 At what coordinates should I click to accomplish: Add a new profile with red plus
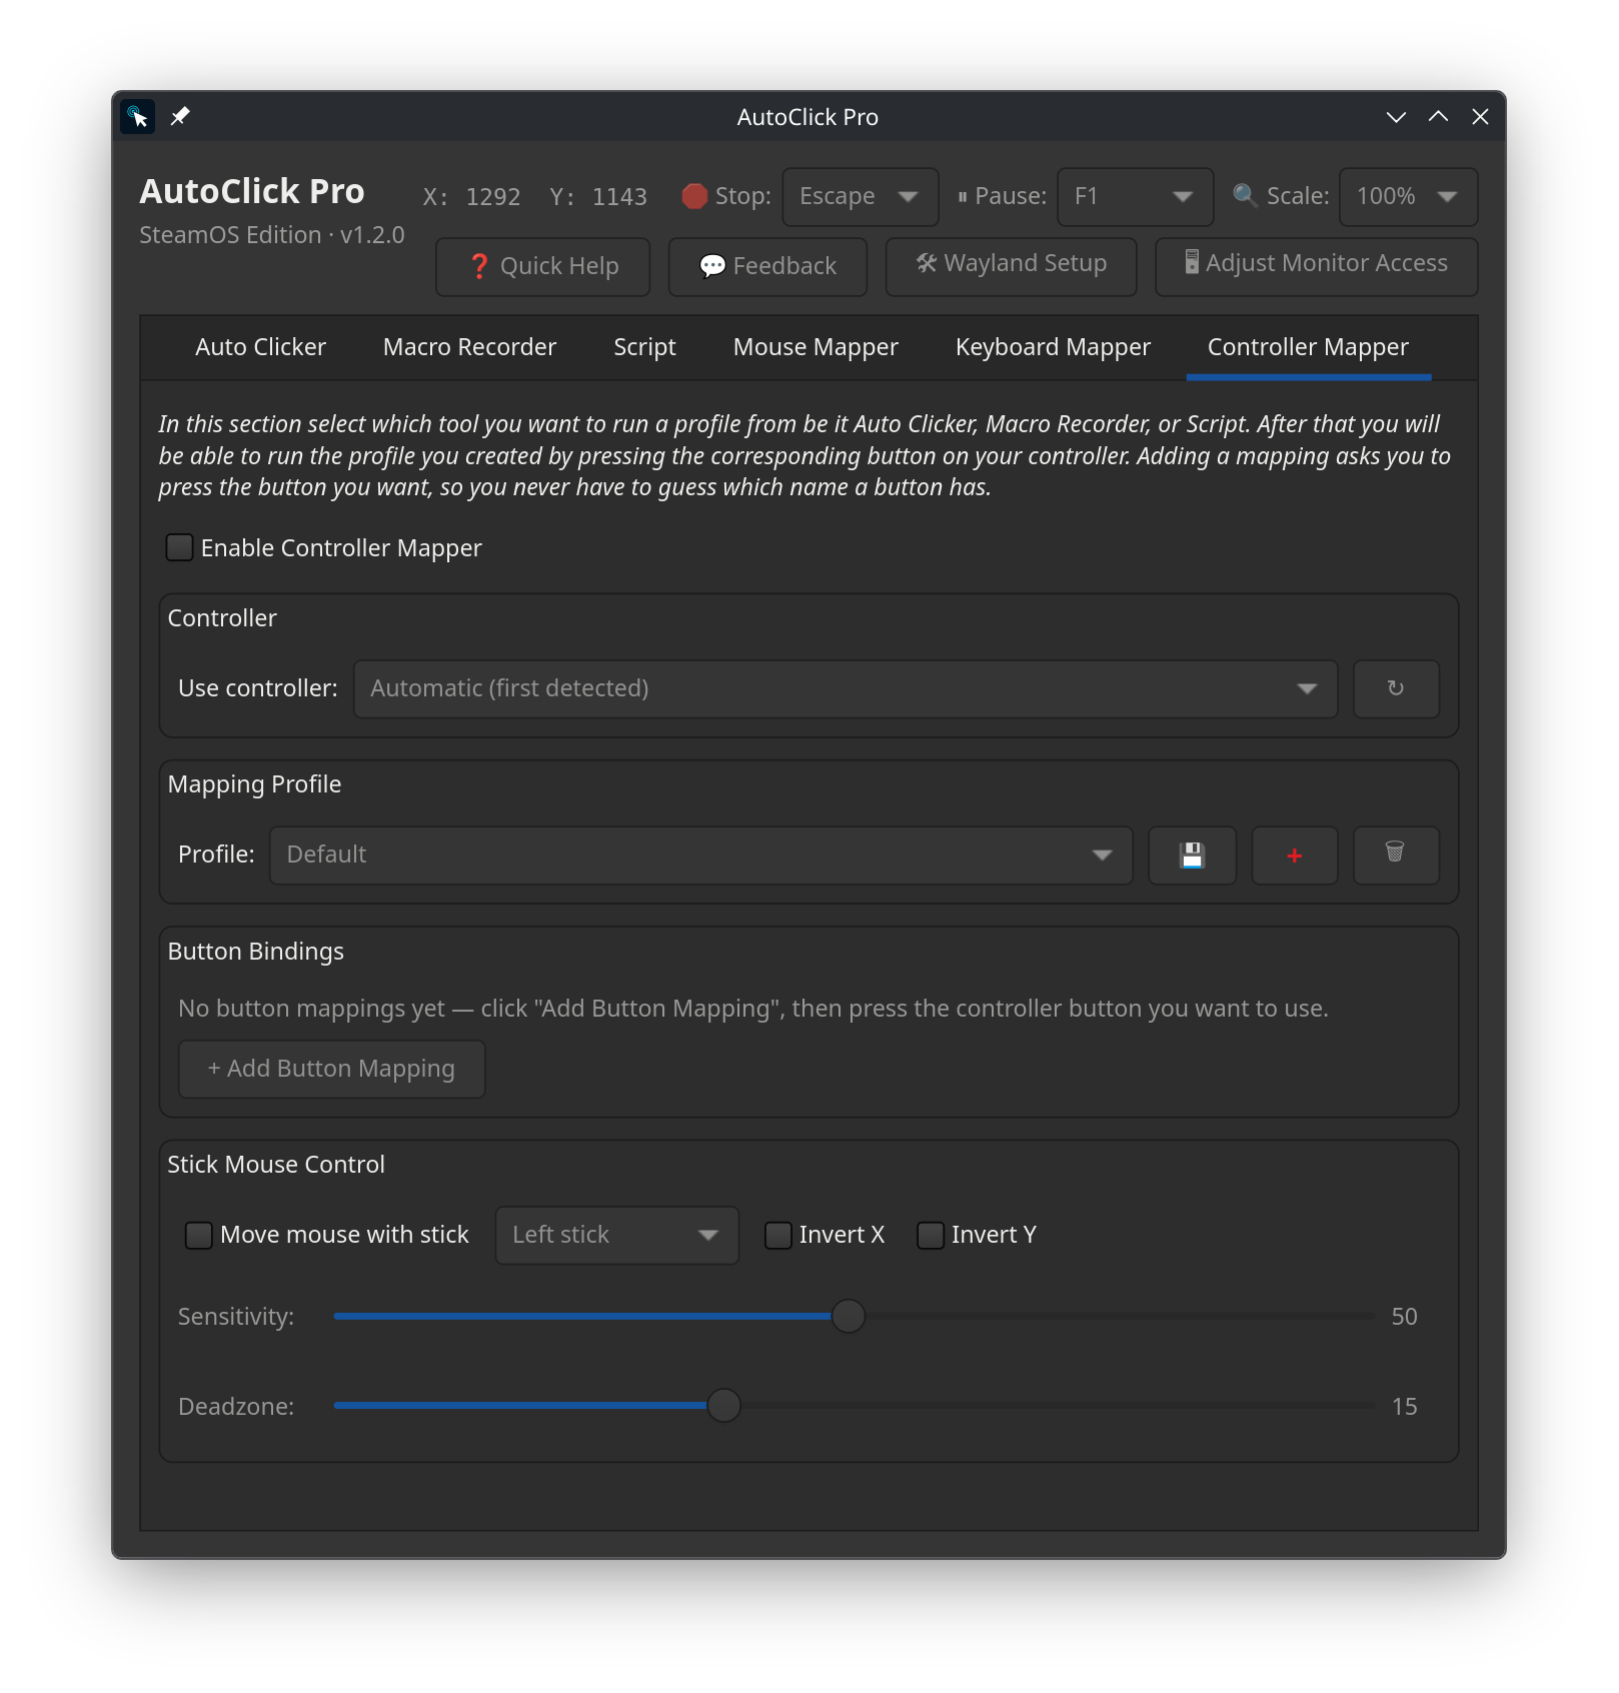1294,855
